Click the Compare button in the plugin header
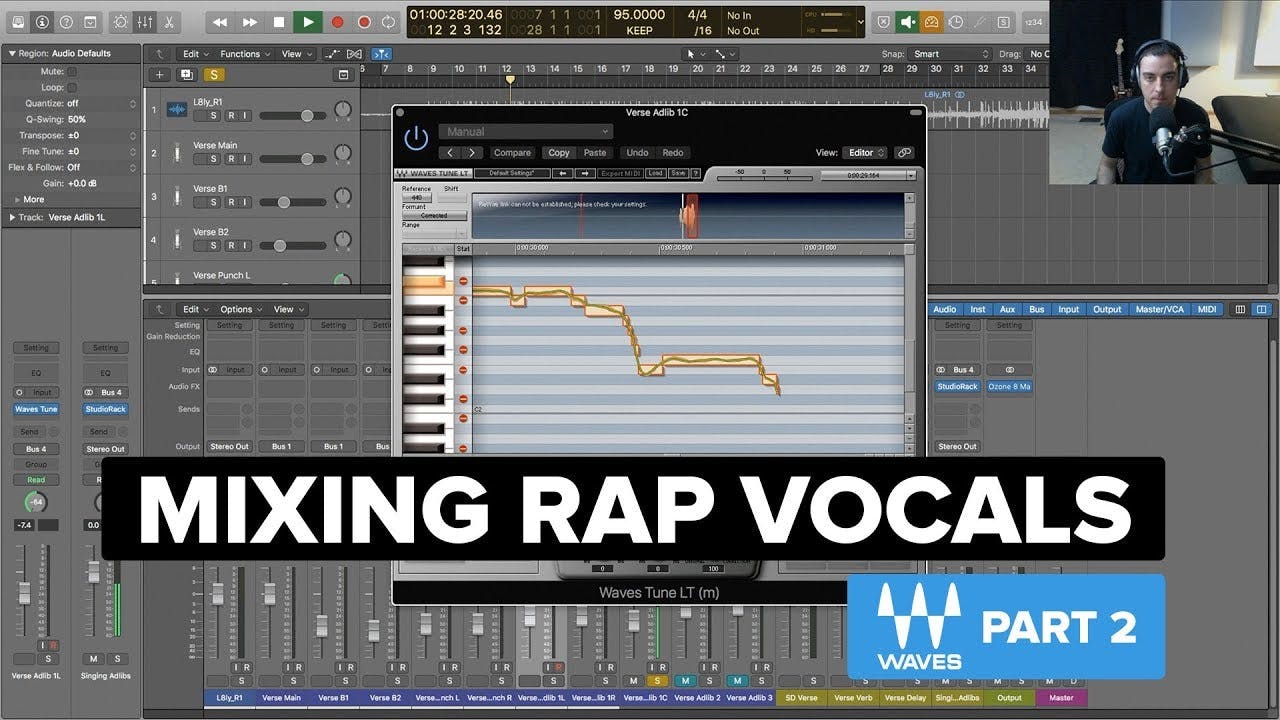Image resolution: width=1280 pixels, height=720 pixels. 513,152
